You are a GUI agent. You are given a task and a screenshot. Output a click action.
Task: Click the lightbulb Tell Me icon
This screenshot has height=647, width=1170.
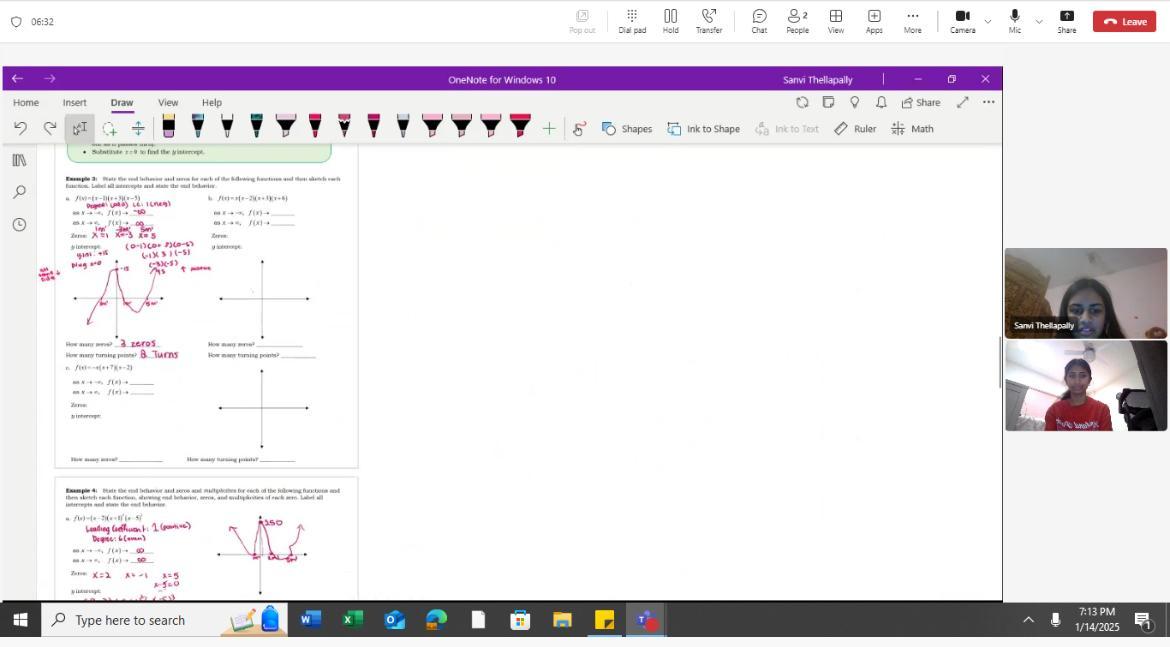(854, 102)
